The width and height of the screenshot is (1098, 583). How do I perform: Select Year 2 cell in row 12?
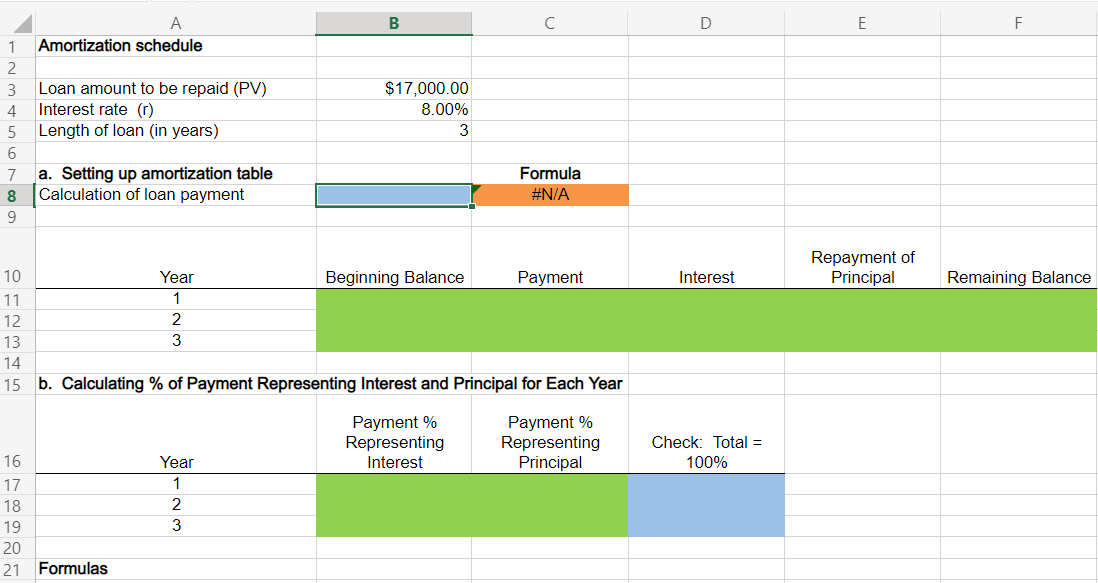pyautogui.click(x=176, y=320)
